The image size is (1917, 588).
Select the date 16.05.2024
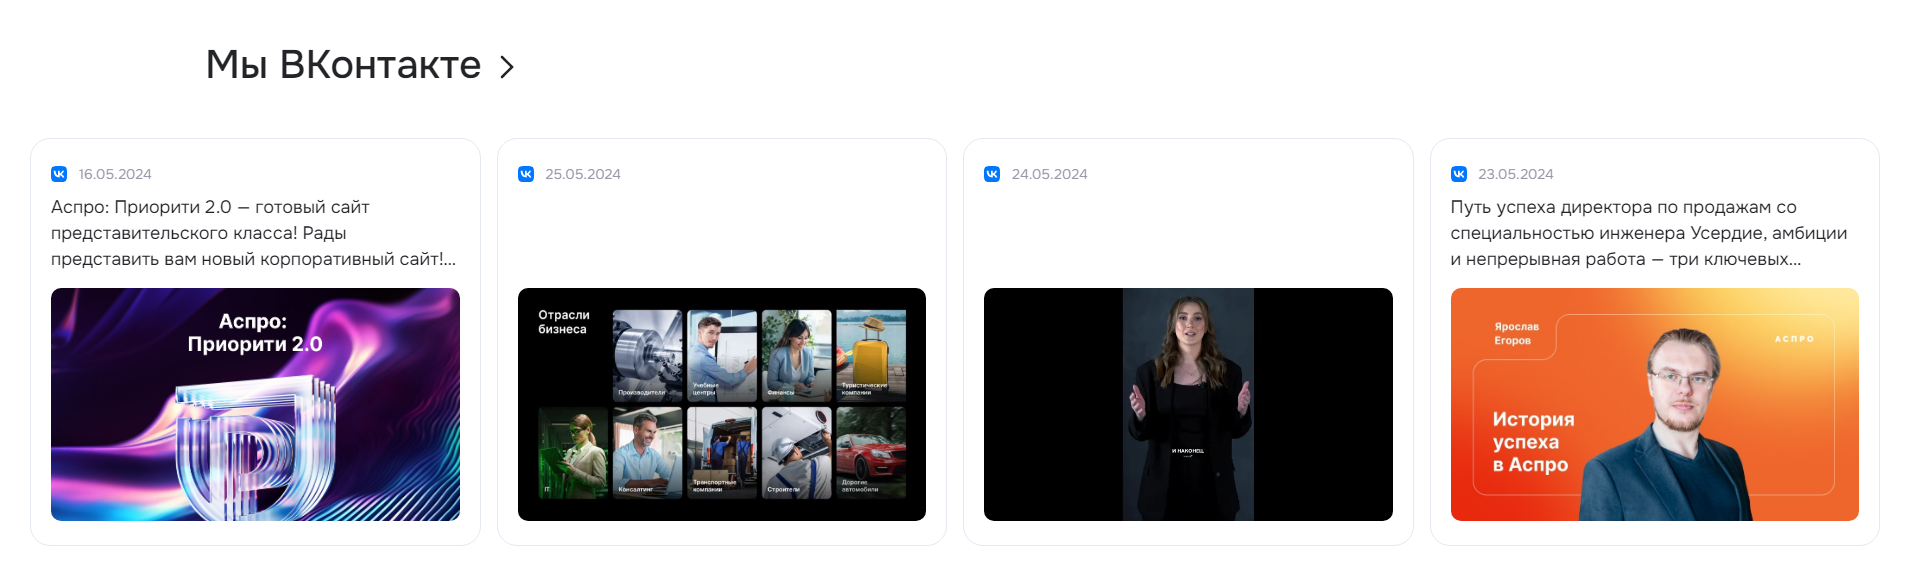coord(115,174)
